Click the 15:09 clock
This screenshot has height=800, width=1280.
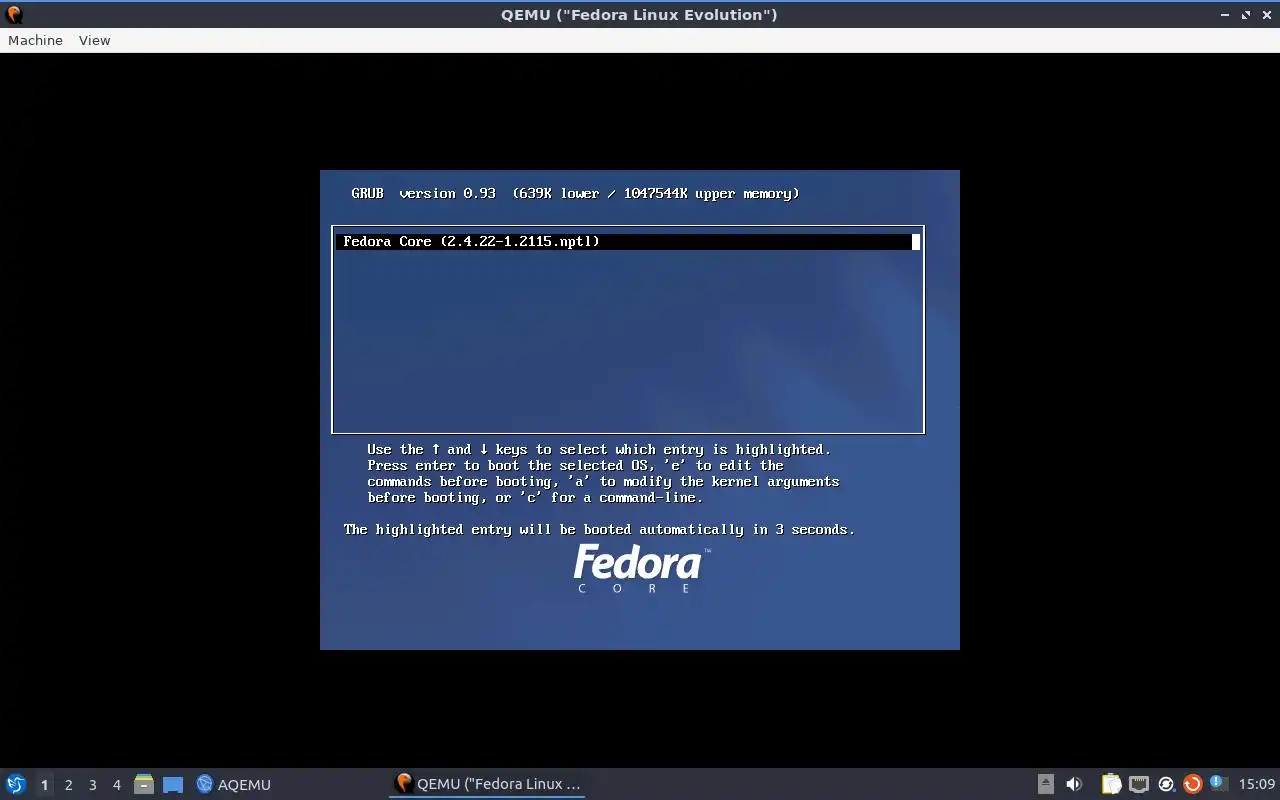1257,784
